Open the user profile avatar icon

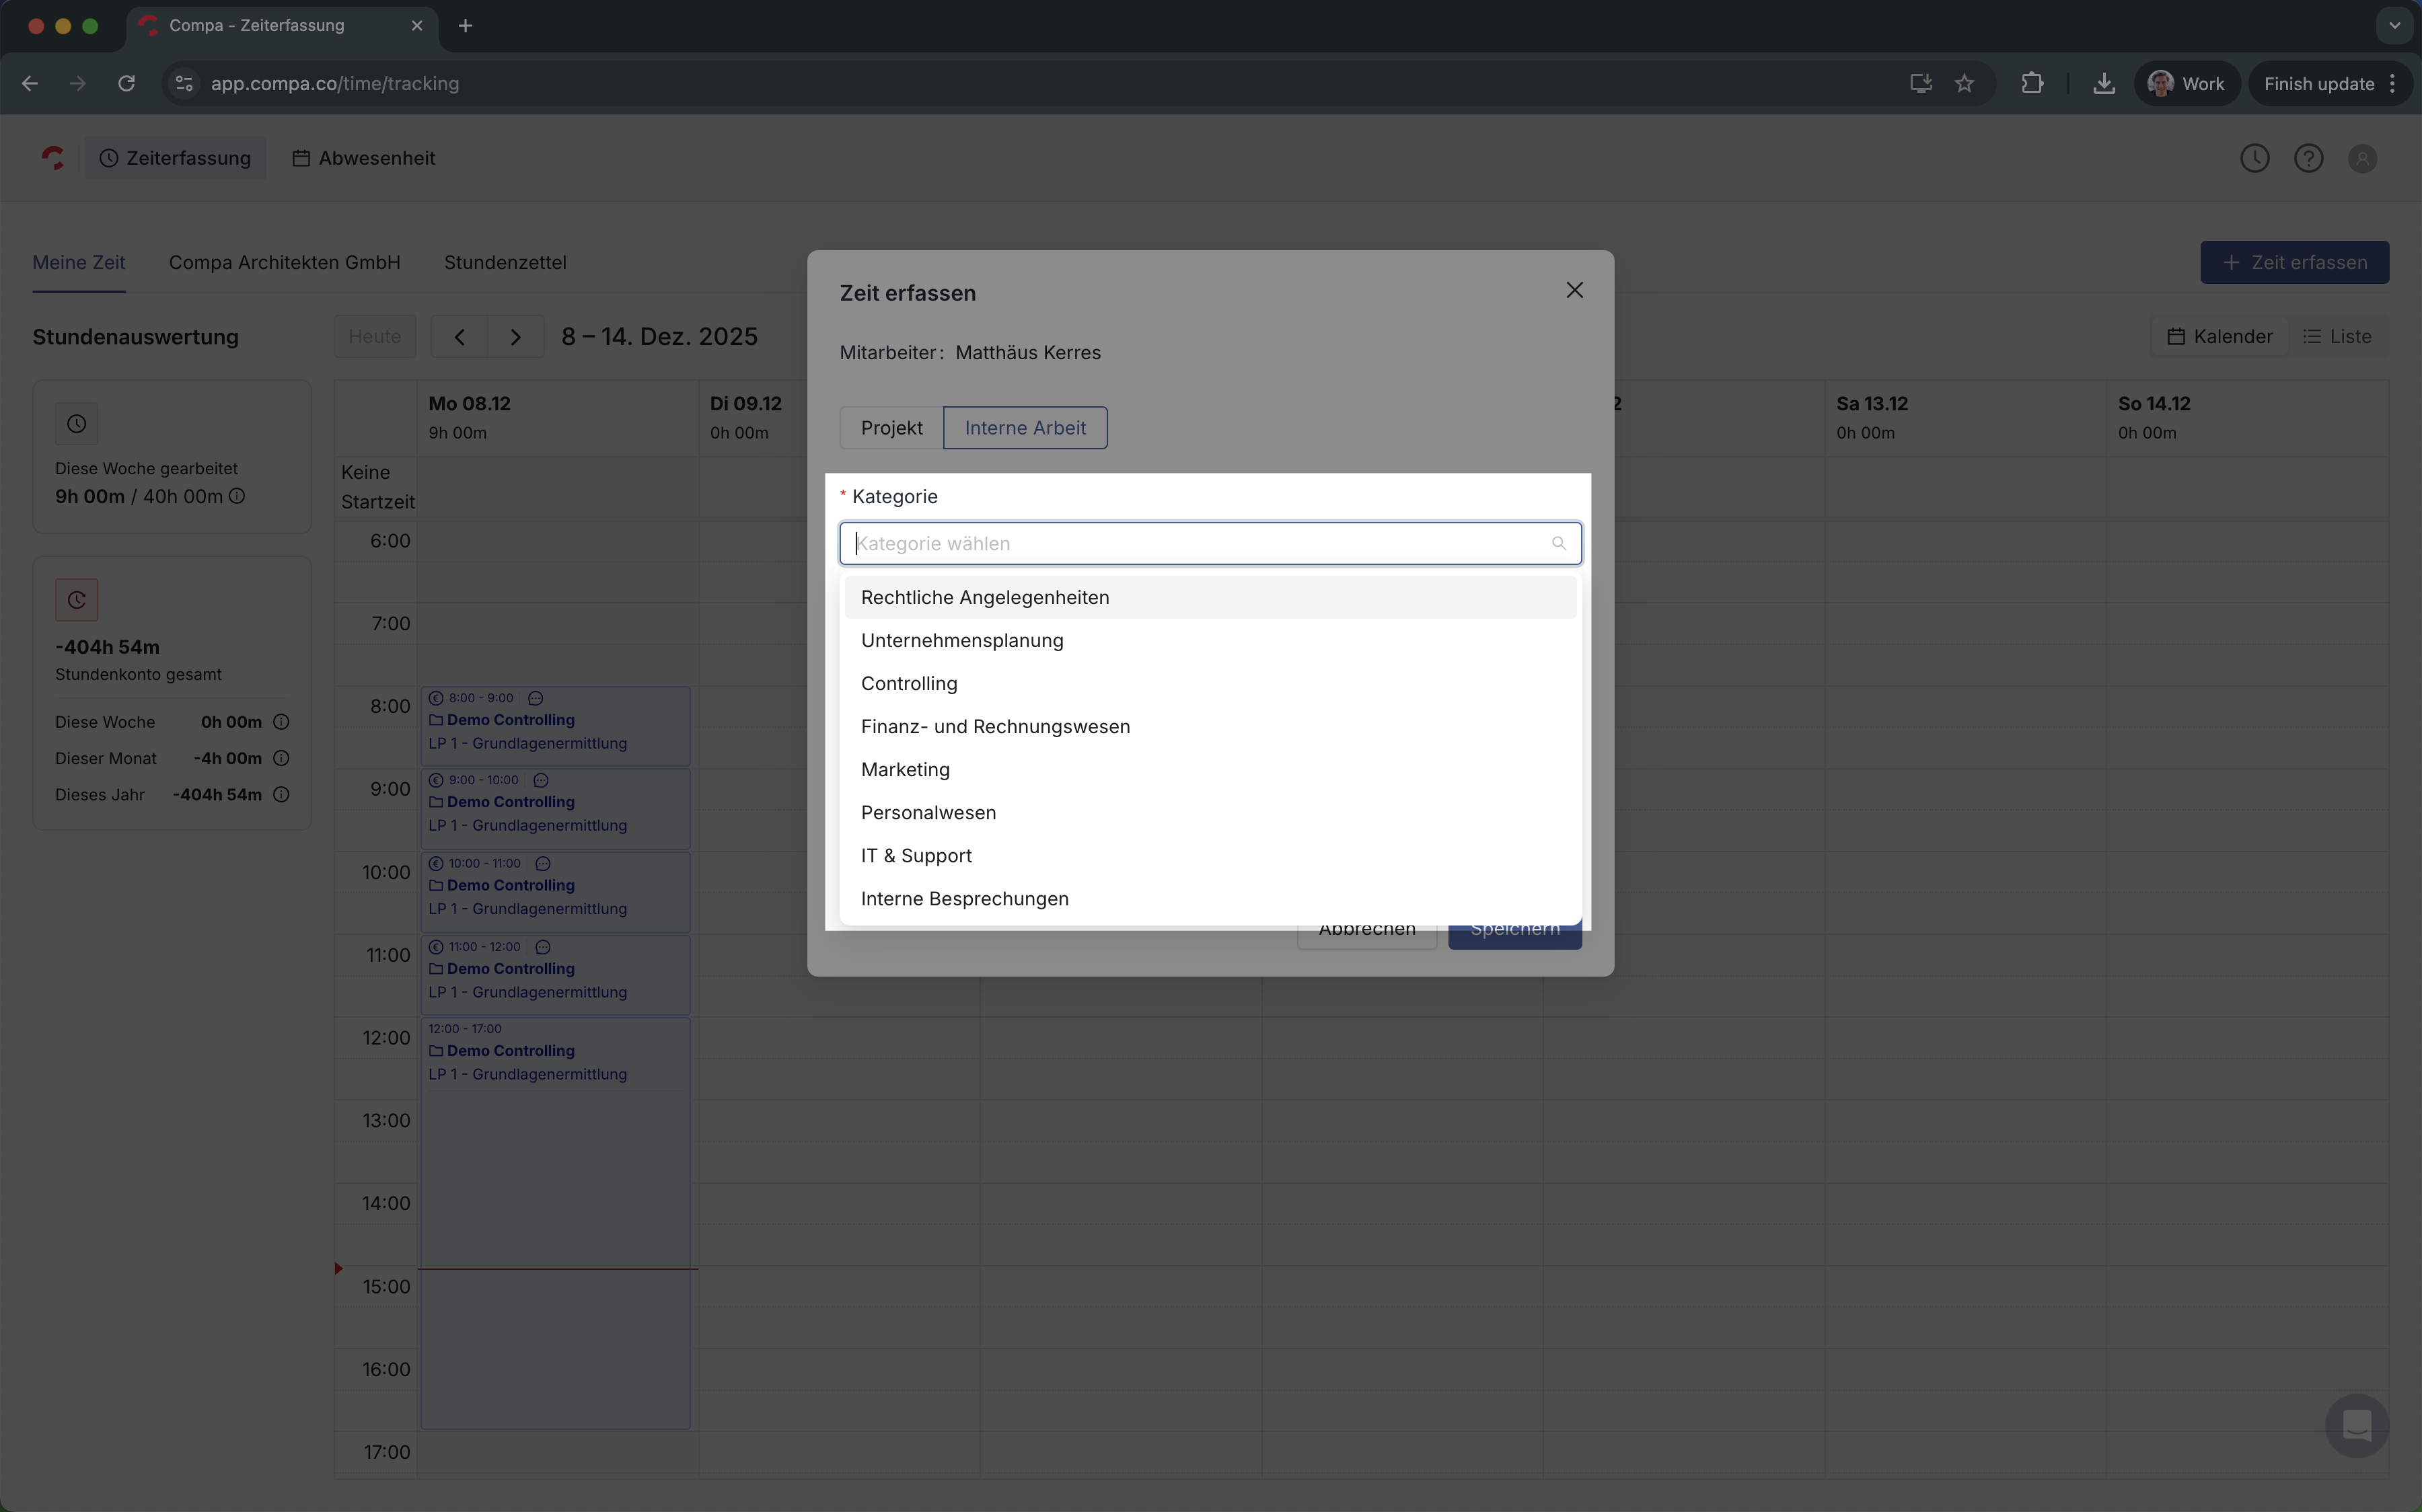(x=2362, y=158)
